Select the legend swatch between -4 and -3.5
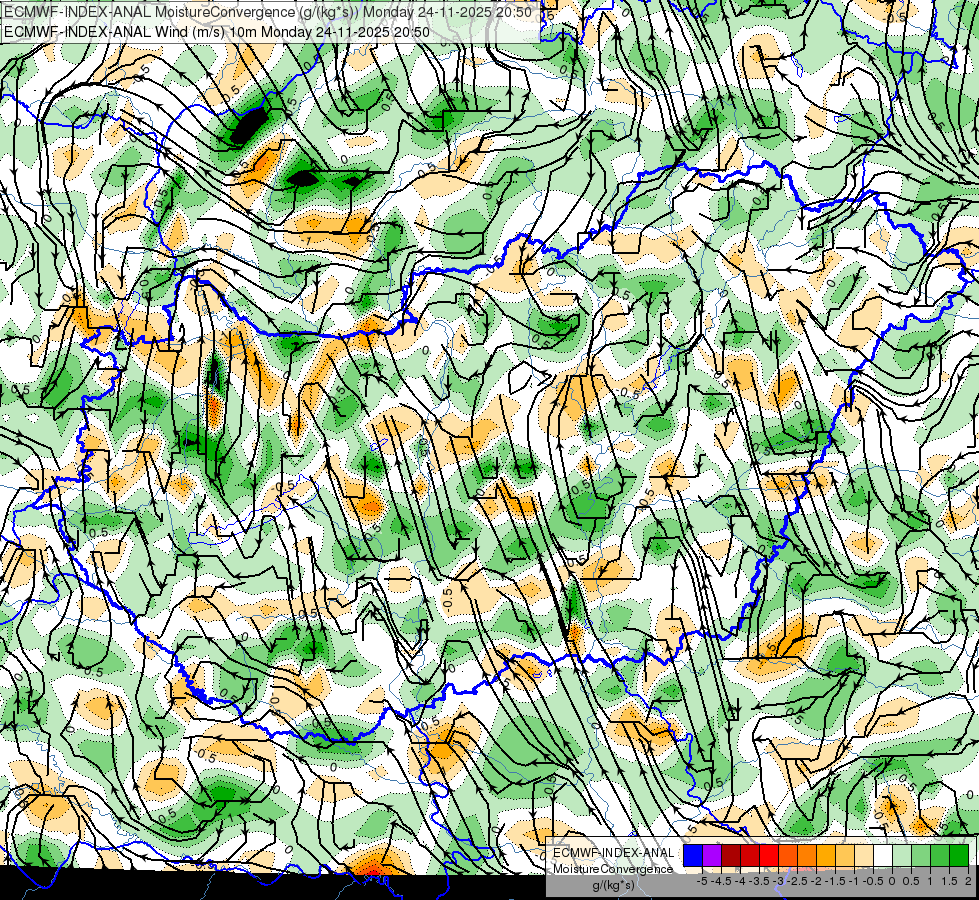The width and height of the screenshot is (979, 900). [750, 856]
